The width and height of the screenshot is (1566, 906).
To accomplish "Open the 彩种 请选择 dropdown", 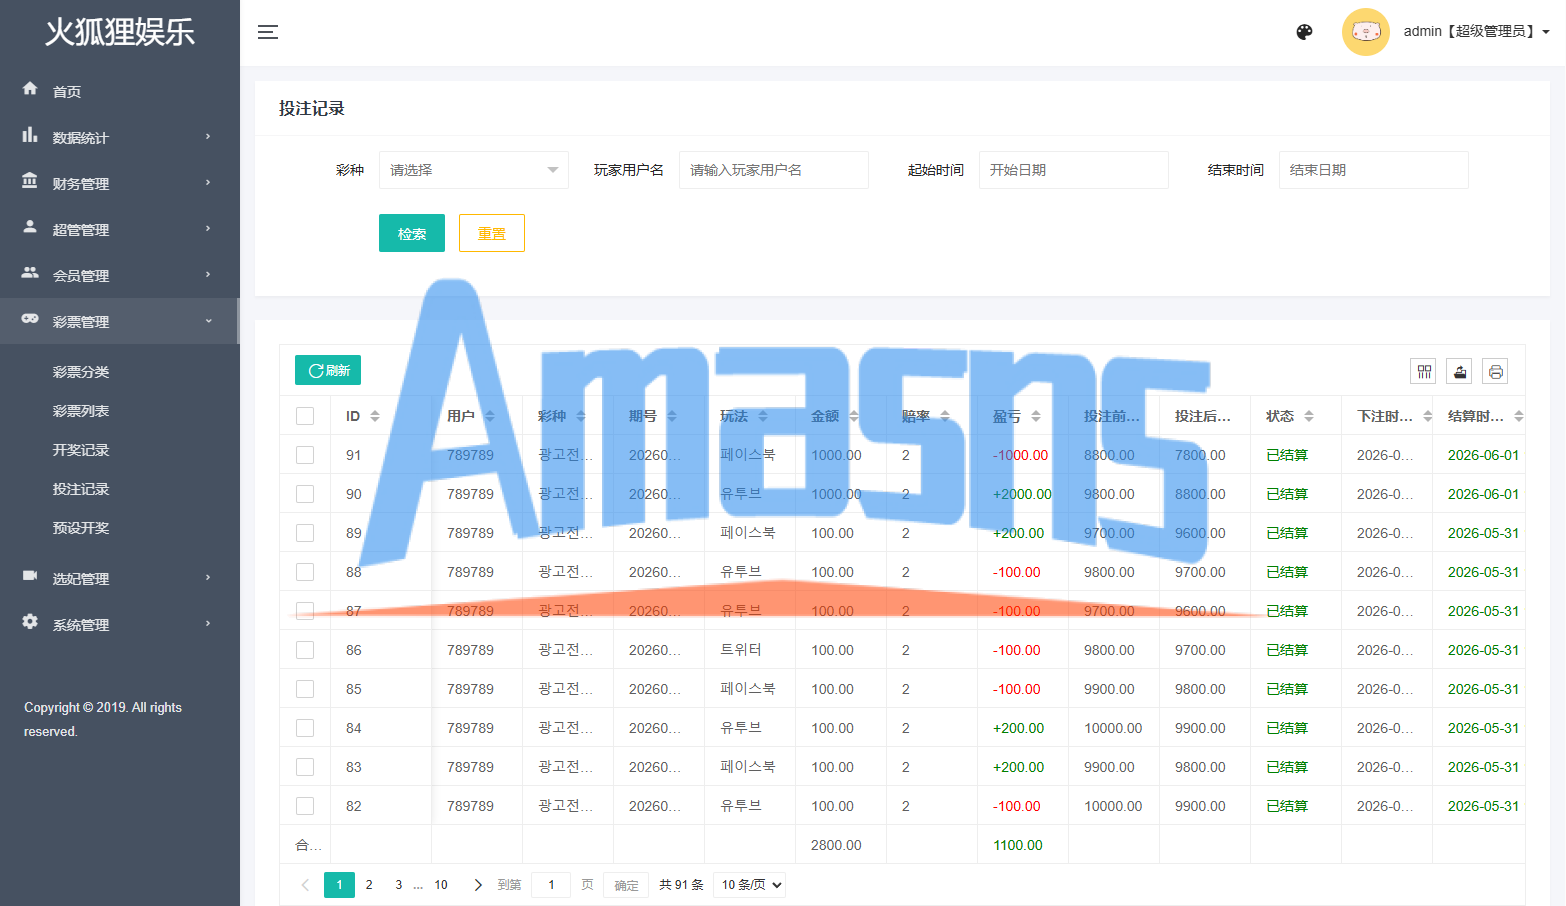I will tap(474, 170).
